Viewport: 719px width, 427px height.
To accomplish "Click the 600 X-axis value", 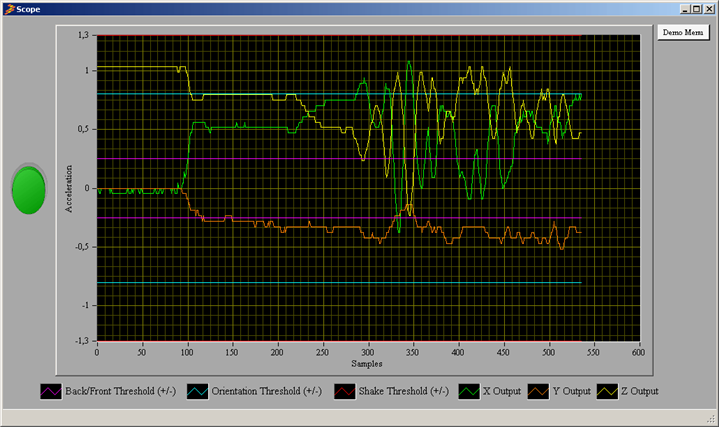I will click(638, 352).
